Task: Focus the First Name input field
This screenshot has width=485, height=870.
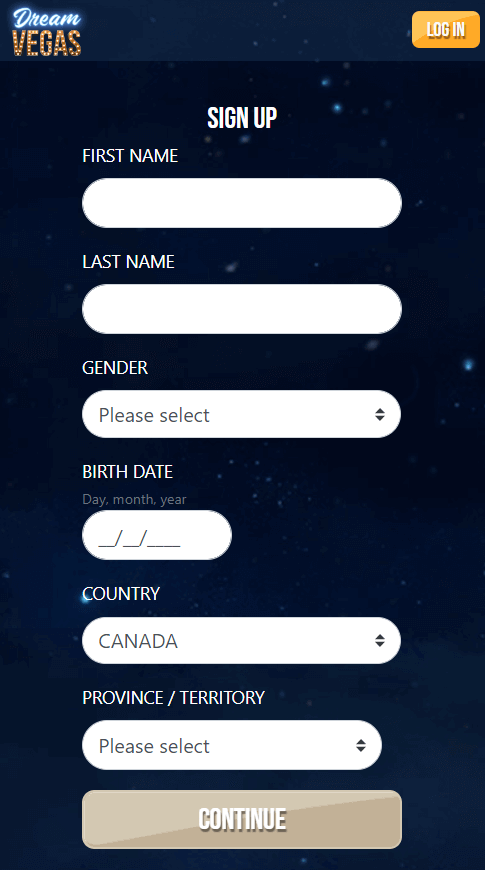Action: tap(242, 203)
